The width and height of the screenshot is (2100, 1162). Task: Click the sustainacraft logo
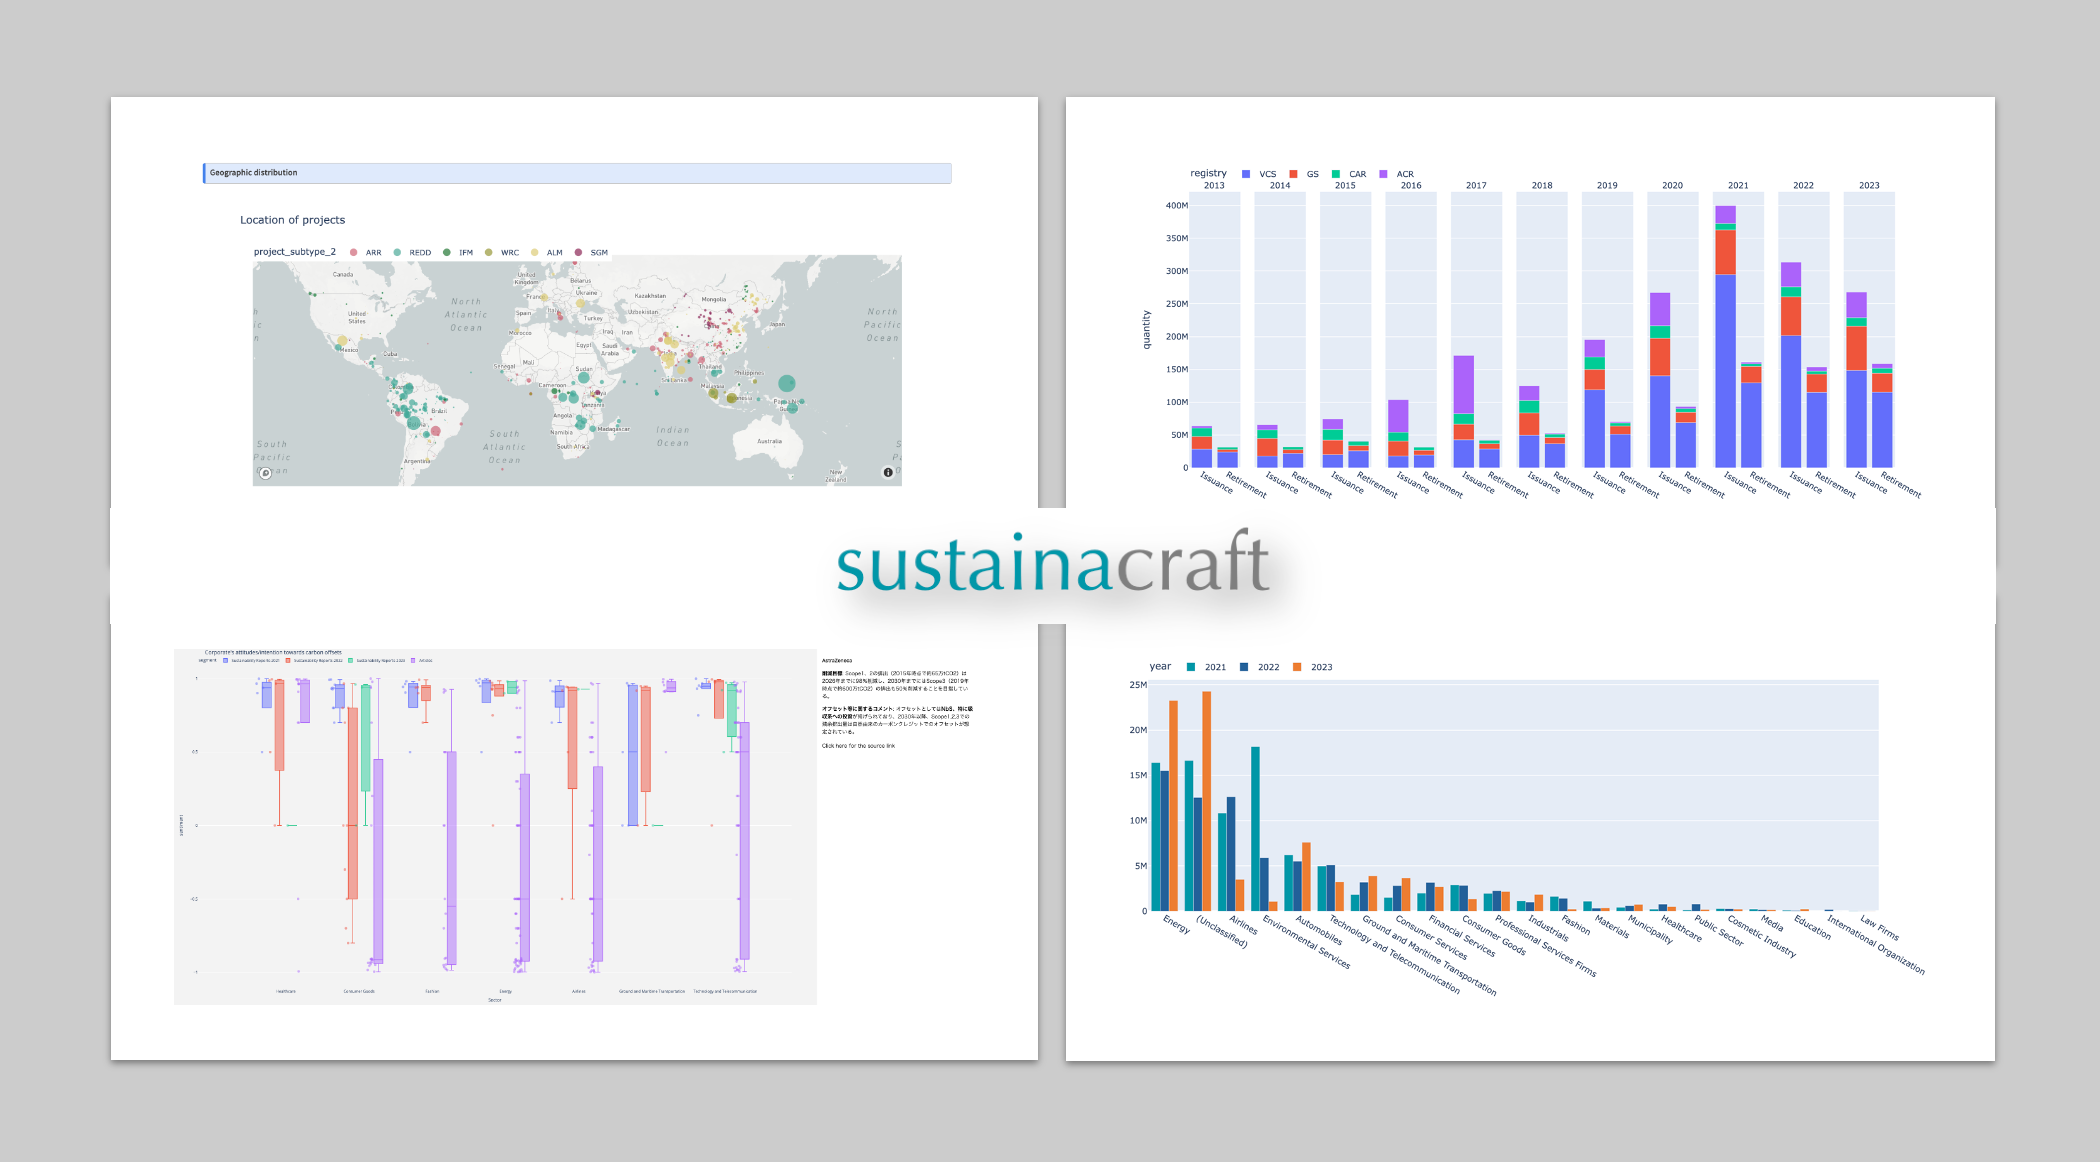(x=1052, y=564)
